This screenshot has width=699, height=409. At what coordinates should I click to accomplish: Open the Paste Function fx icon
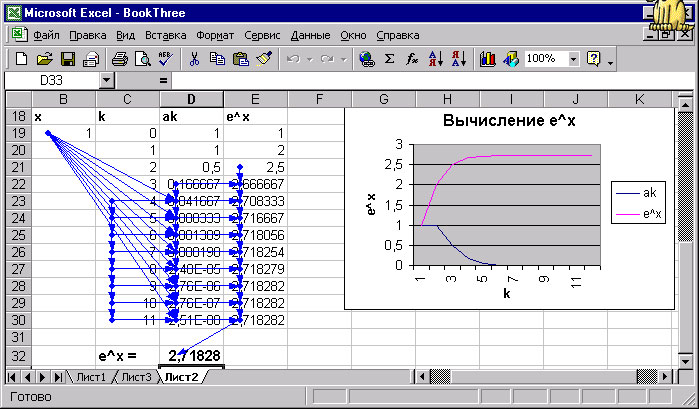click(x=411, y=59)
